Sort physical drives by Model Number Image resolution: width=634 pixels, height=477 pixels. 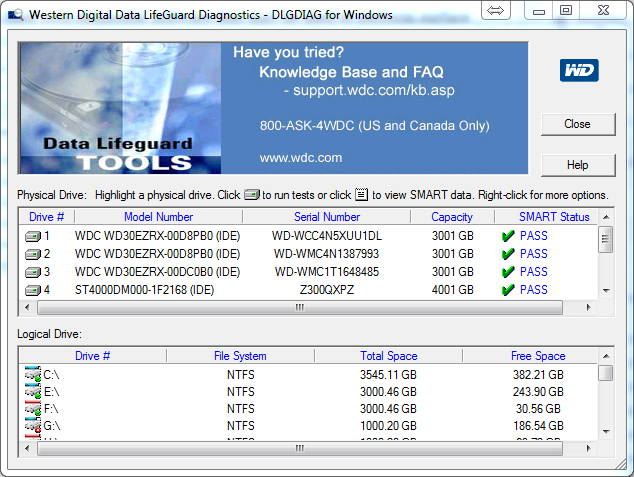tap(158, 217)
